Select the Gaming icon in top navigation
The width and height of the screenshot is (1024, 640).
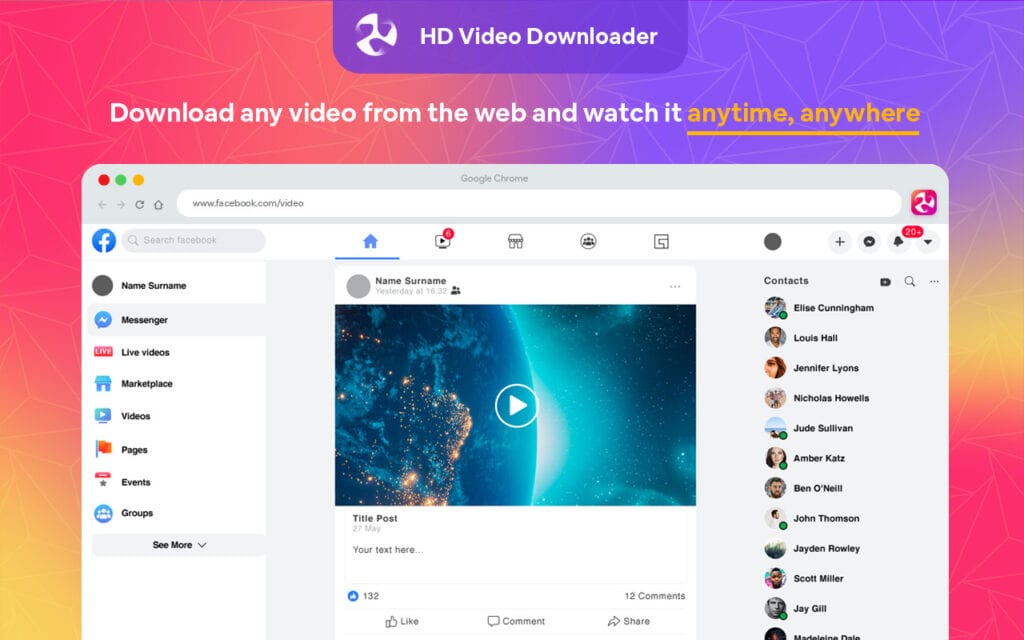point(661,241)
